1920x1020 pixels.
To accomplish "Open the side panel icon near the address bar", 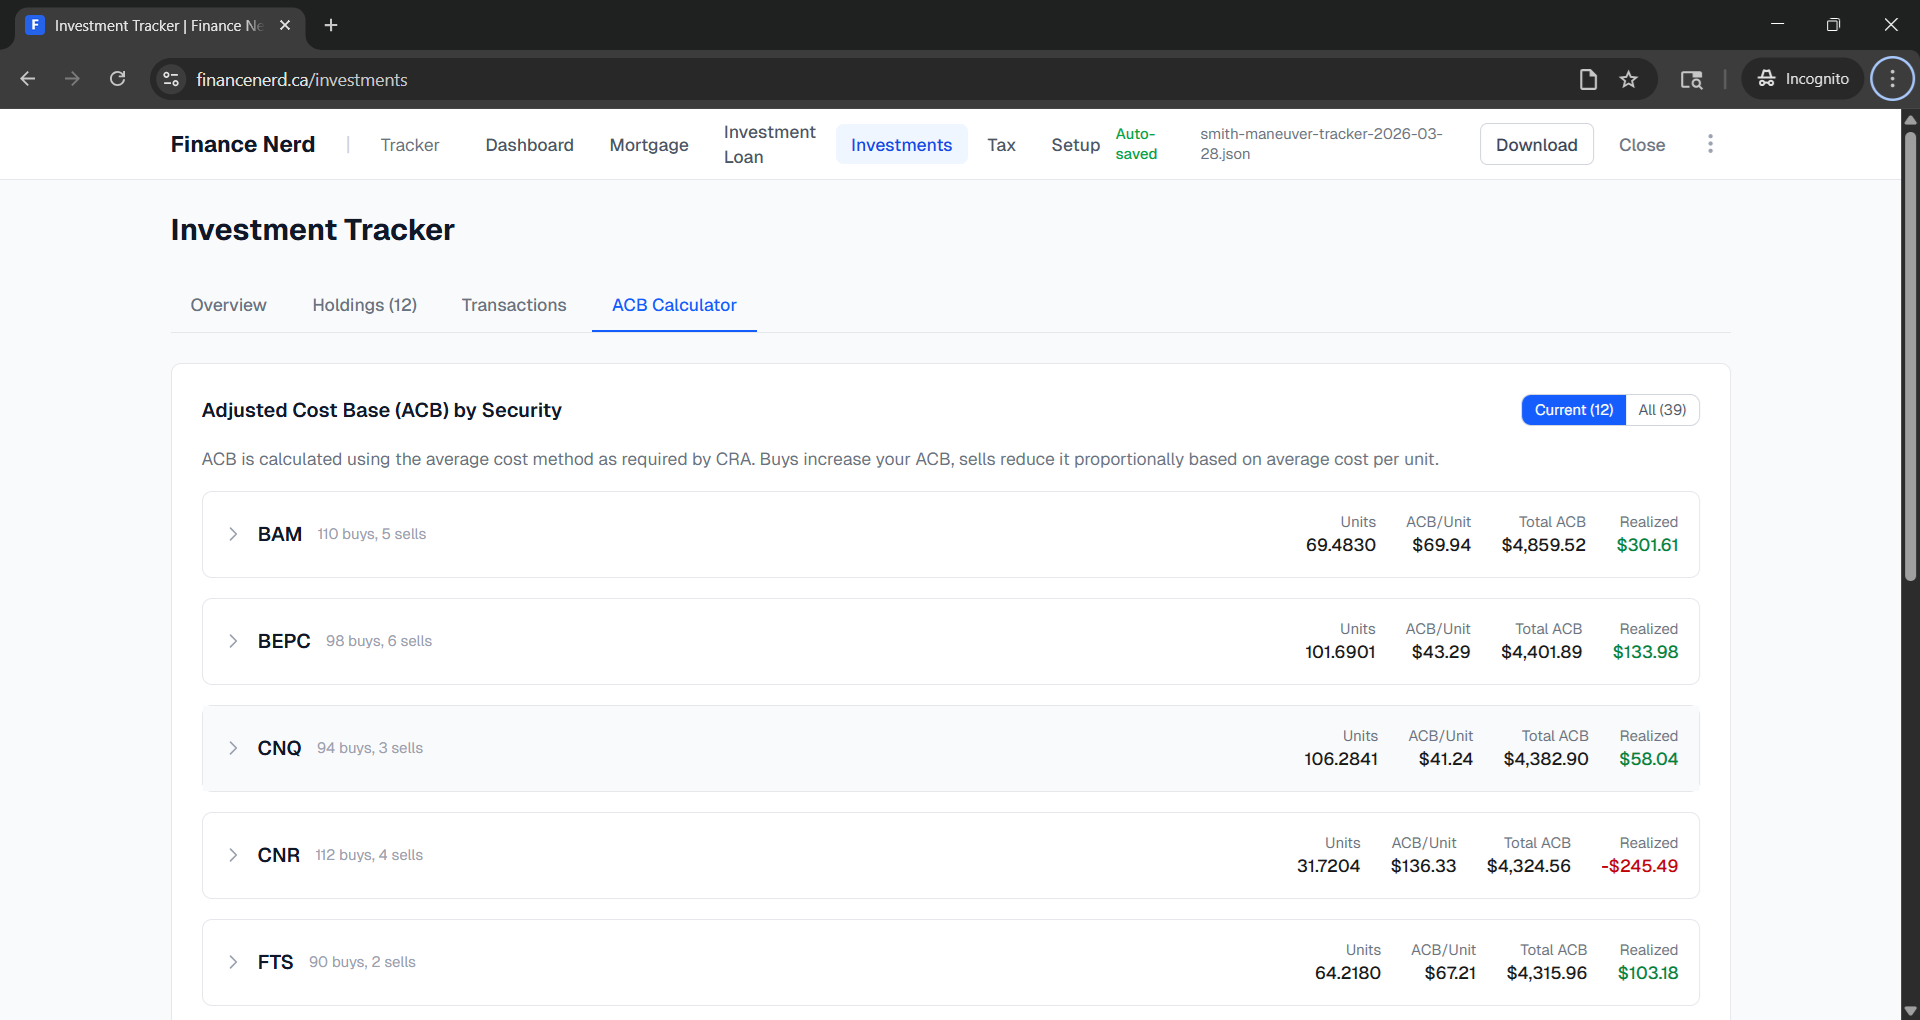I will pyautogui.click(x=1692, y=79).
